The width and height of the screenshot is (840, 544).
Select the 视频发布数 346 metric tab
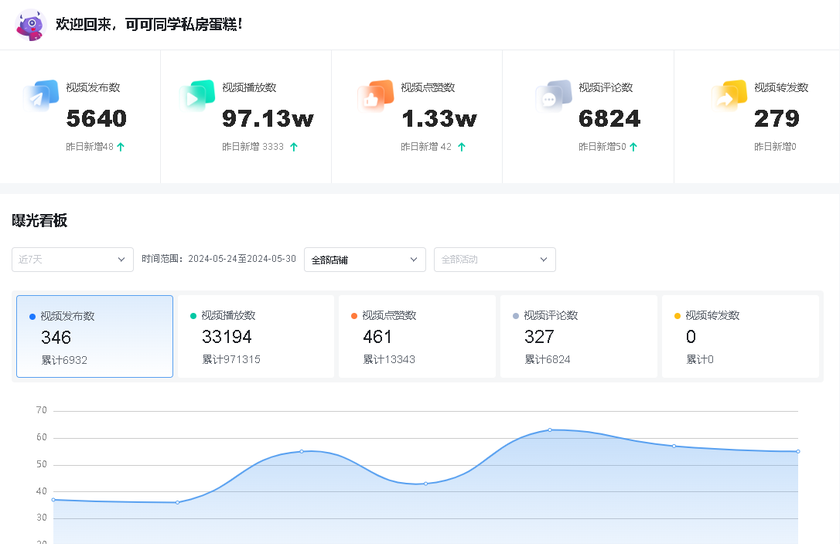pos(94,336)
